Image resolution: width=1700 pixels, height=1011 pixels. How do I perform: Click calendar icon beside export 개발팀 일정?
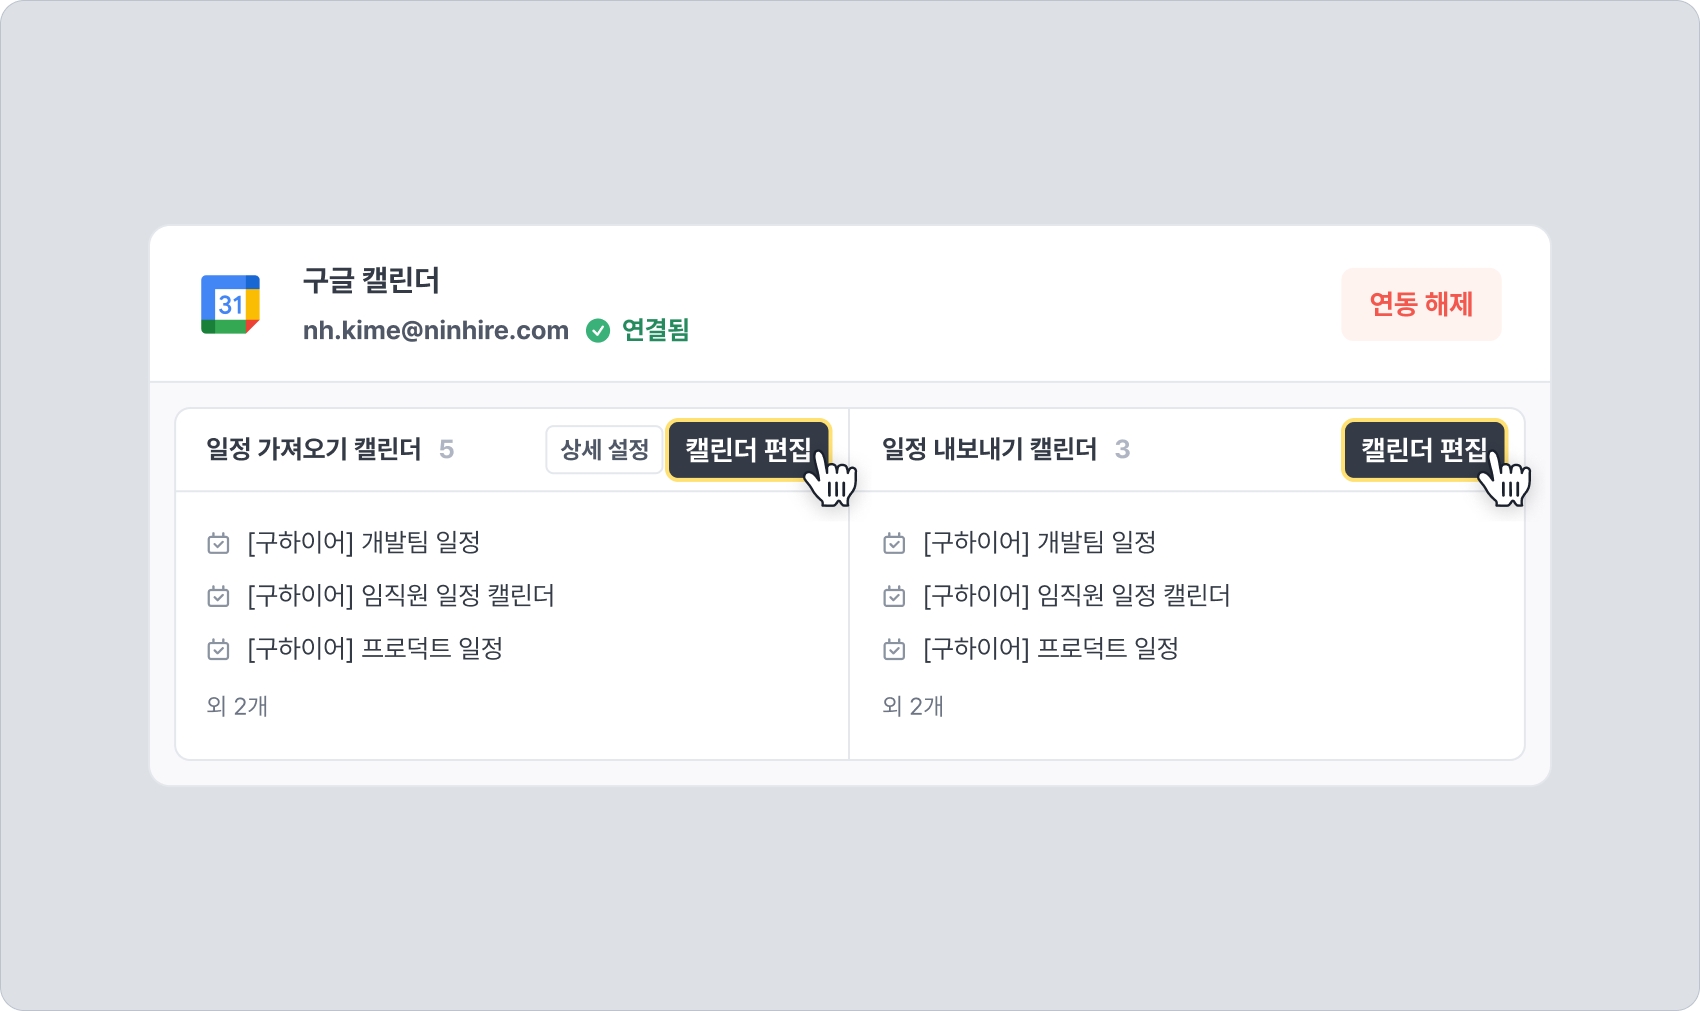coord(894,543)
